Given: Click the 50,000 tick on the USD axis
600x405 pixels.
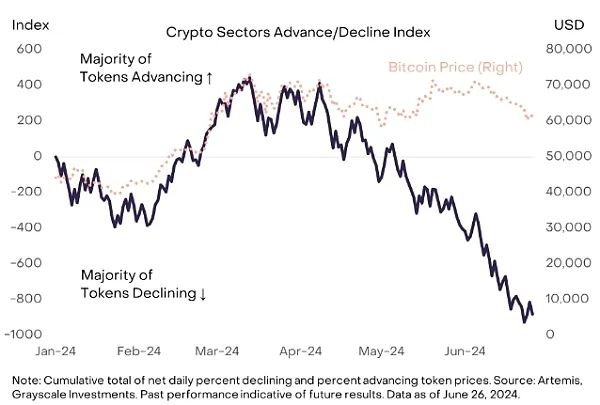Looking at the screenshot, I should [569, 156].
